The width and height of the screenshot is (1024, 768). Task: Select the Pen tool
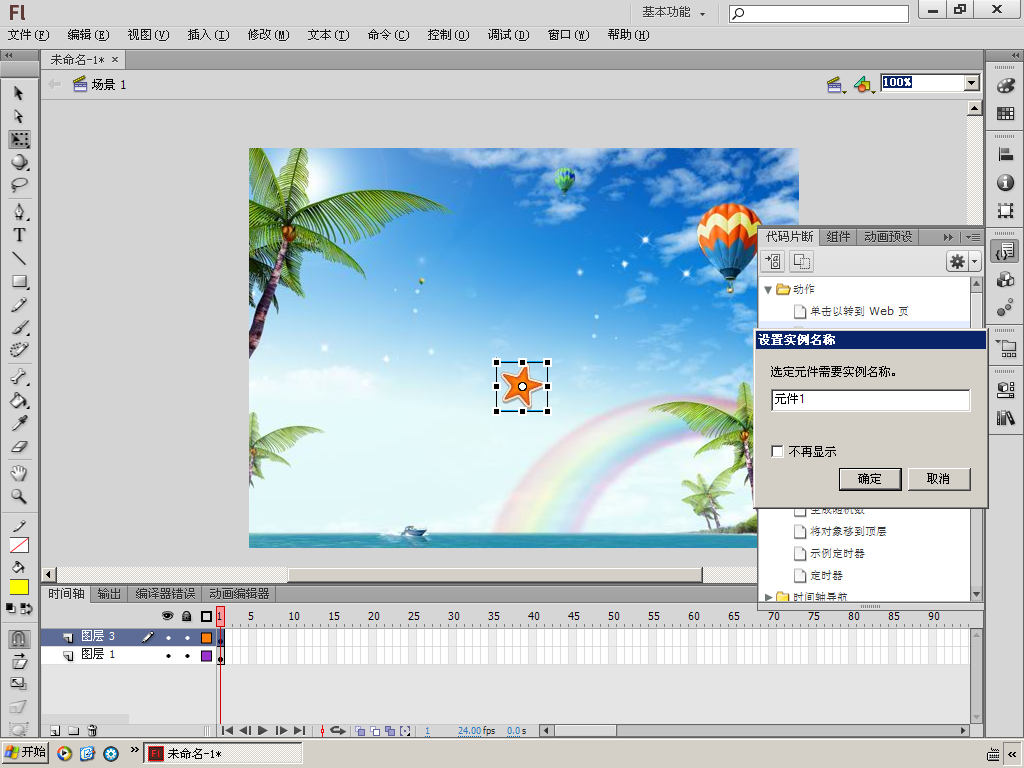click(19, 212)
